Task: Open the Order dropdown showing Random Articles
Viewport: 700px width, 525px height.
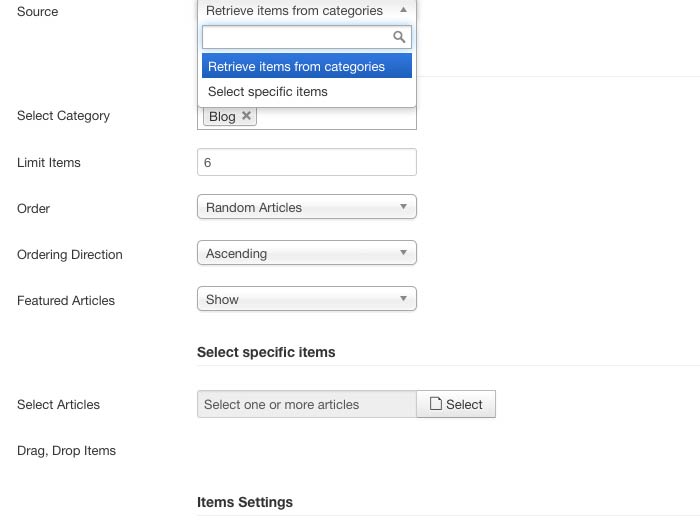Action: (306, 207)
